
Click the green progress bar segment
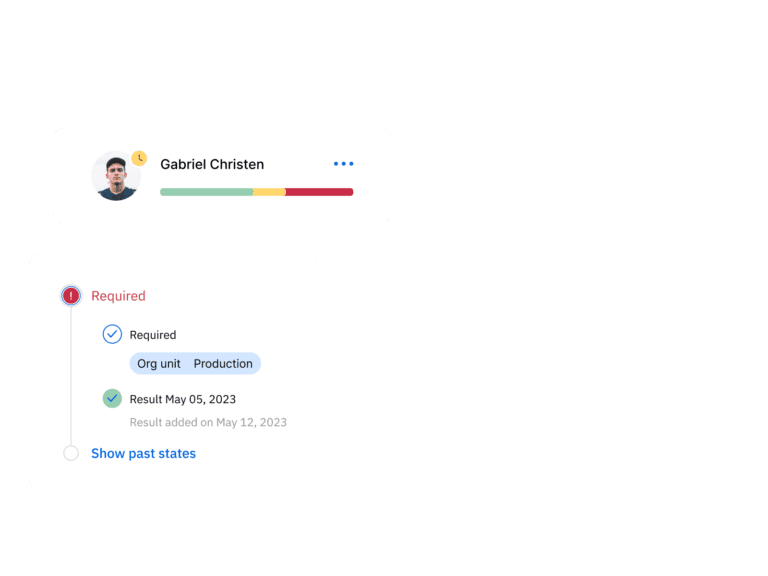(x=206, y=192)
